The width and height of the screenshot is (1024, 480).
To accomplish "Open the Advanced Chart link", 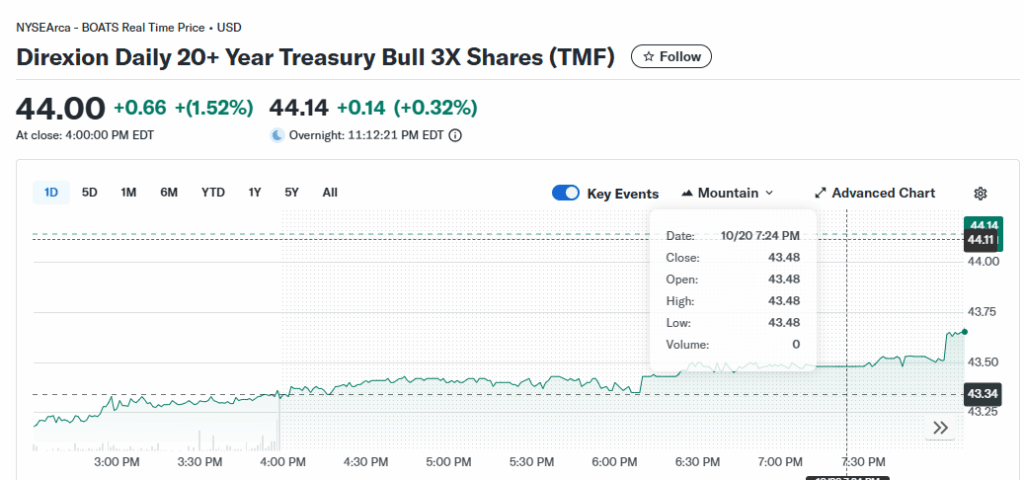I will coord(883,193).
